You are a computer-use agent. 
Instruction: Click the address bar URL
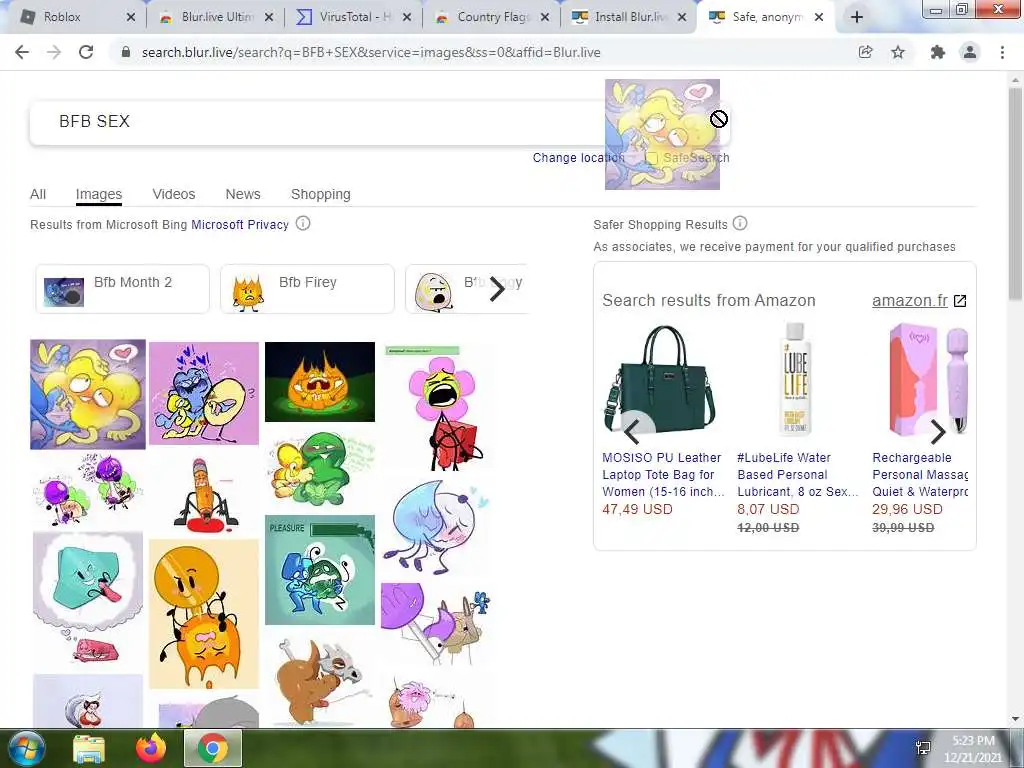pyautogui.click(x=371, y=52)
